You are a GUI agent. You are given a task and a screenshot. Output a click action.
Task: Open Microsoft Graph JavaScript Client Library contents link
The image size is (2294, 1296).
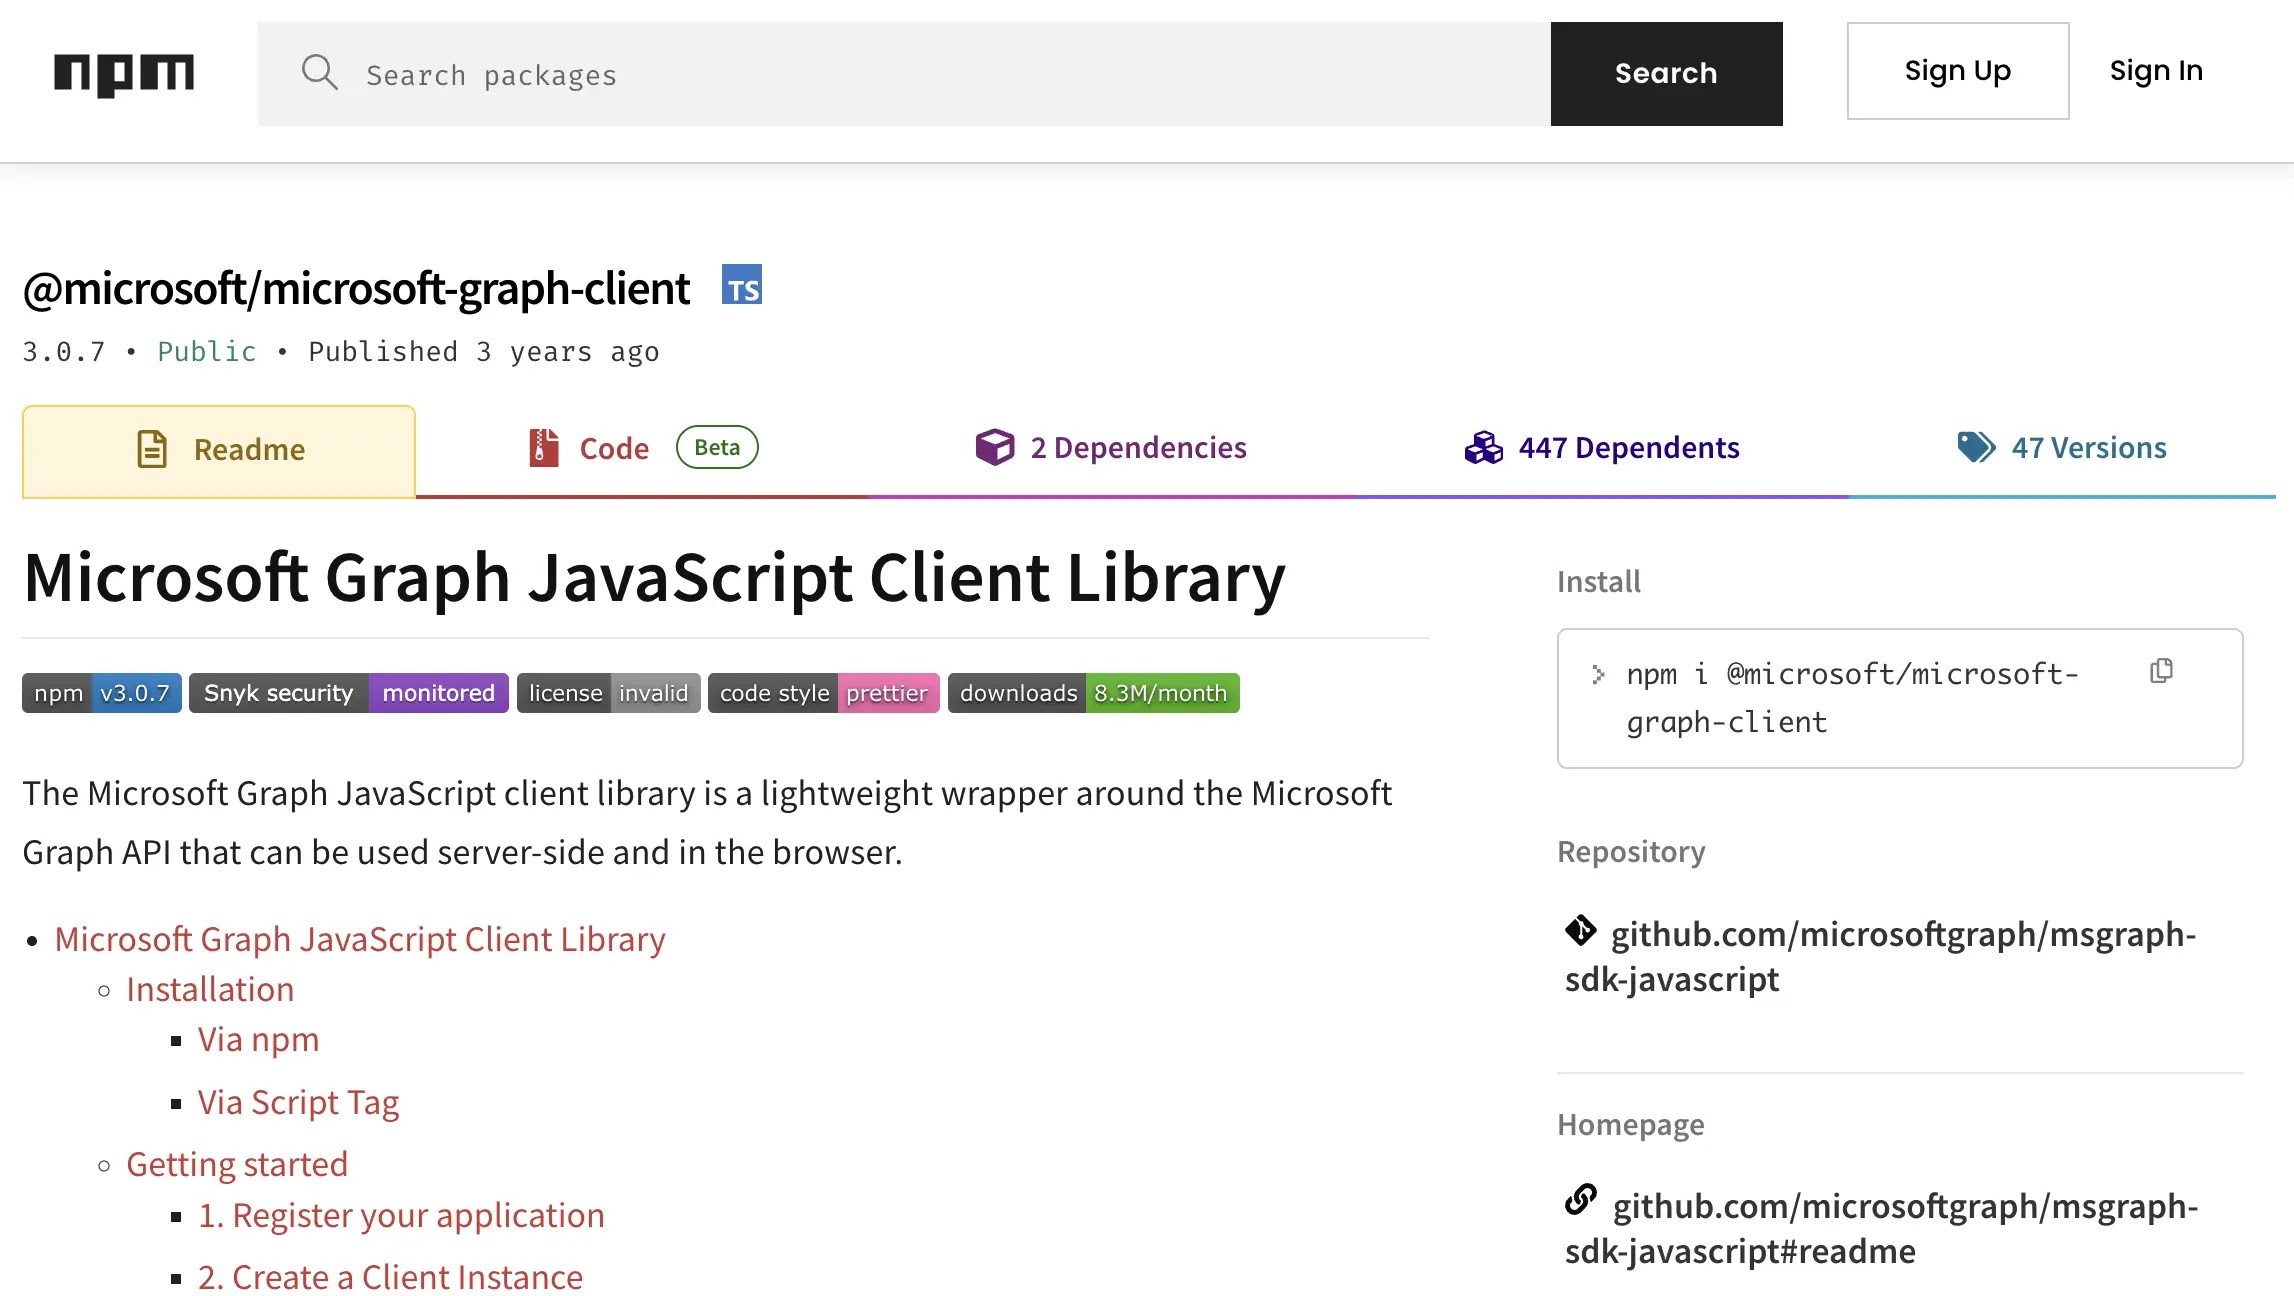coord(360,939)
